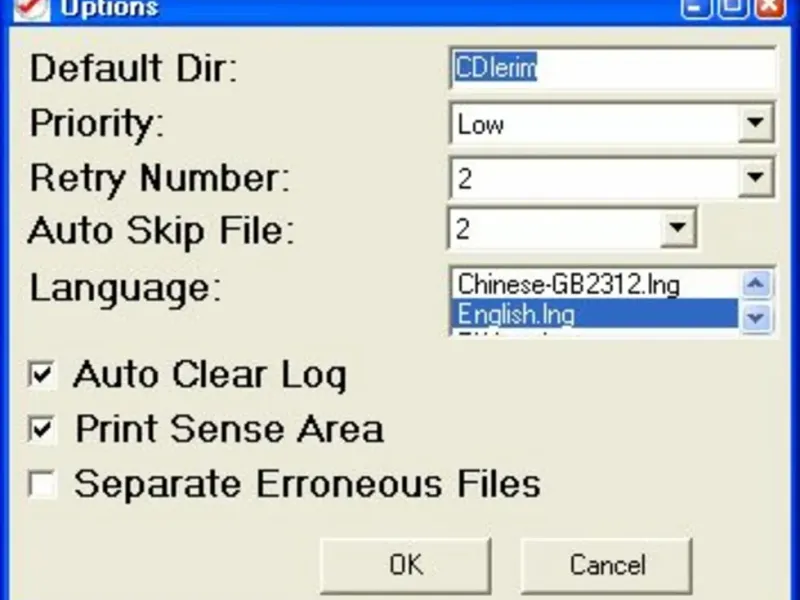Enable the Auto Clear Log checkbox
The image size is (800, 600).
point(42,375)
